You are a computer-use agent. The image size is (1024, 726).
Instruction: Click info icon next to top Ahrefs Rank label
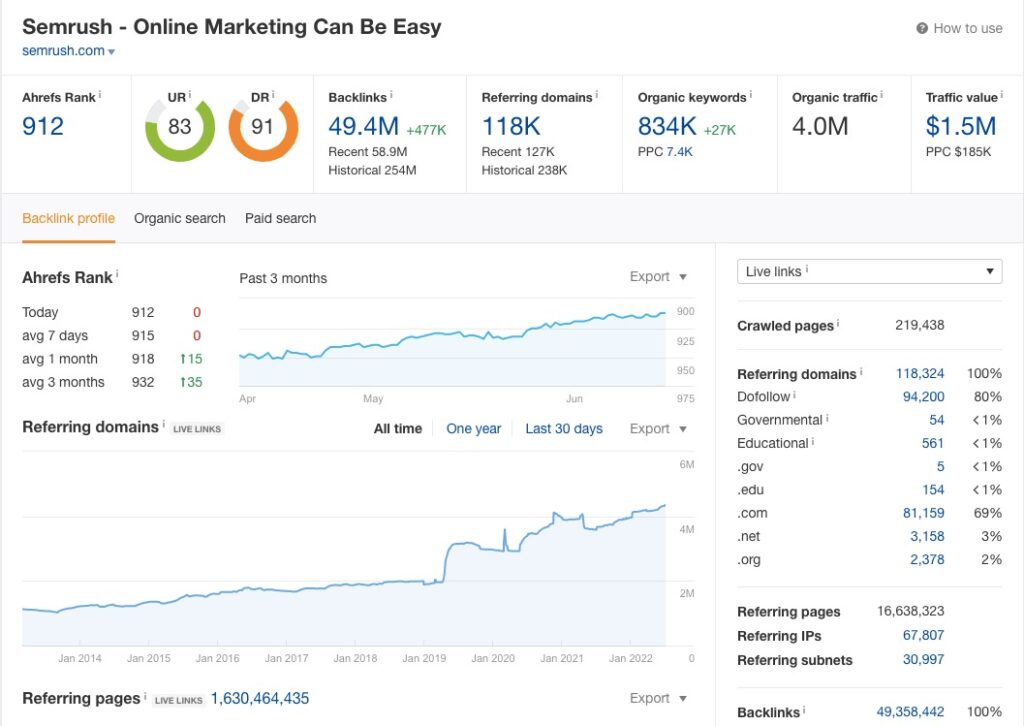tap(100, 95)
